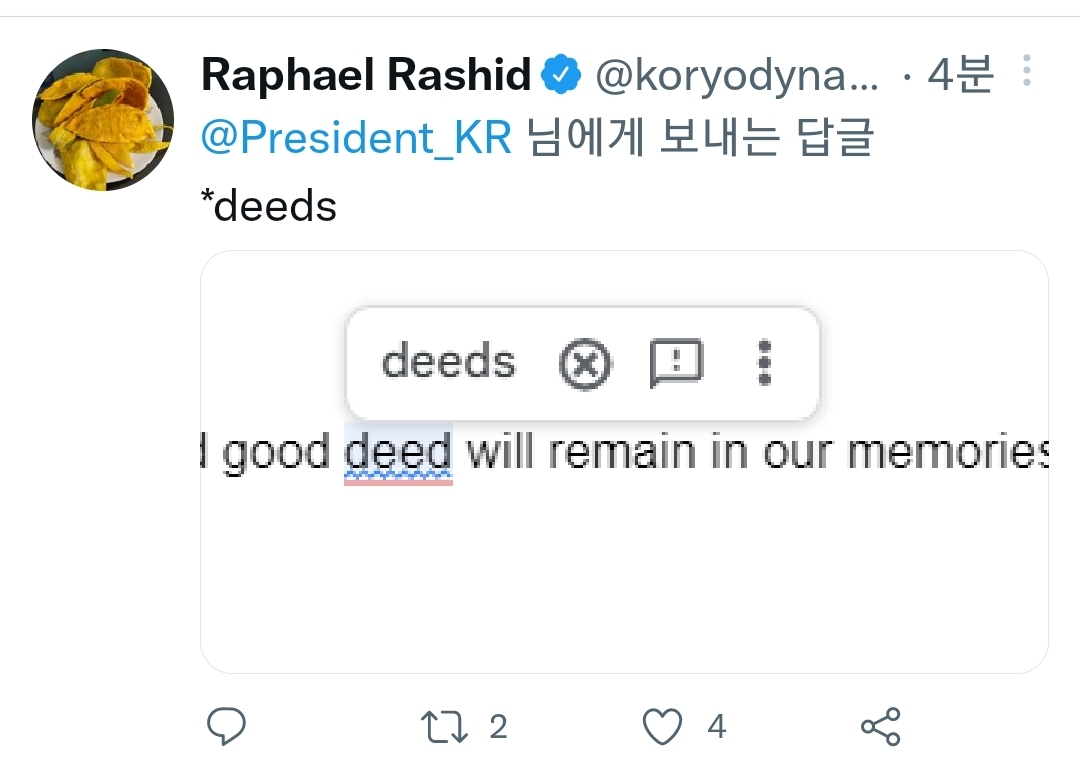Open the tweet's more options menu
Viewport: 1080px width, 768px height.
tap(1027, 71)
